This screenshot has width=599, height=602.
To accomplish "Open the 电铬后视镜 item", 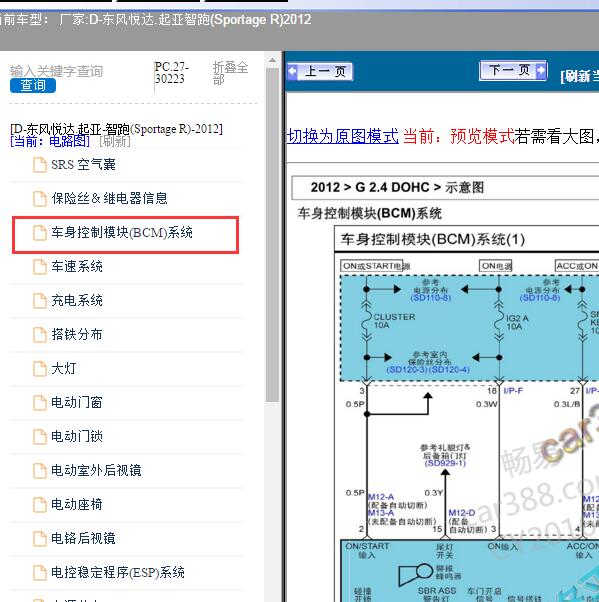I will pos(83,538).
